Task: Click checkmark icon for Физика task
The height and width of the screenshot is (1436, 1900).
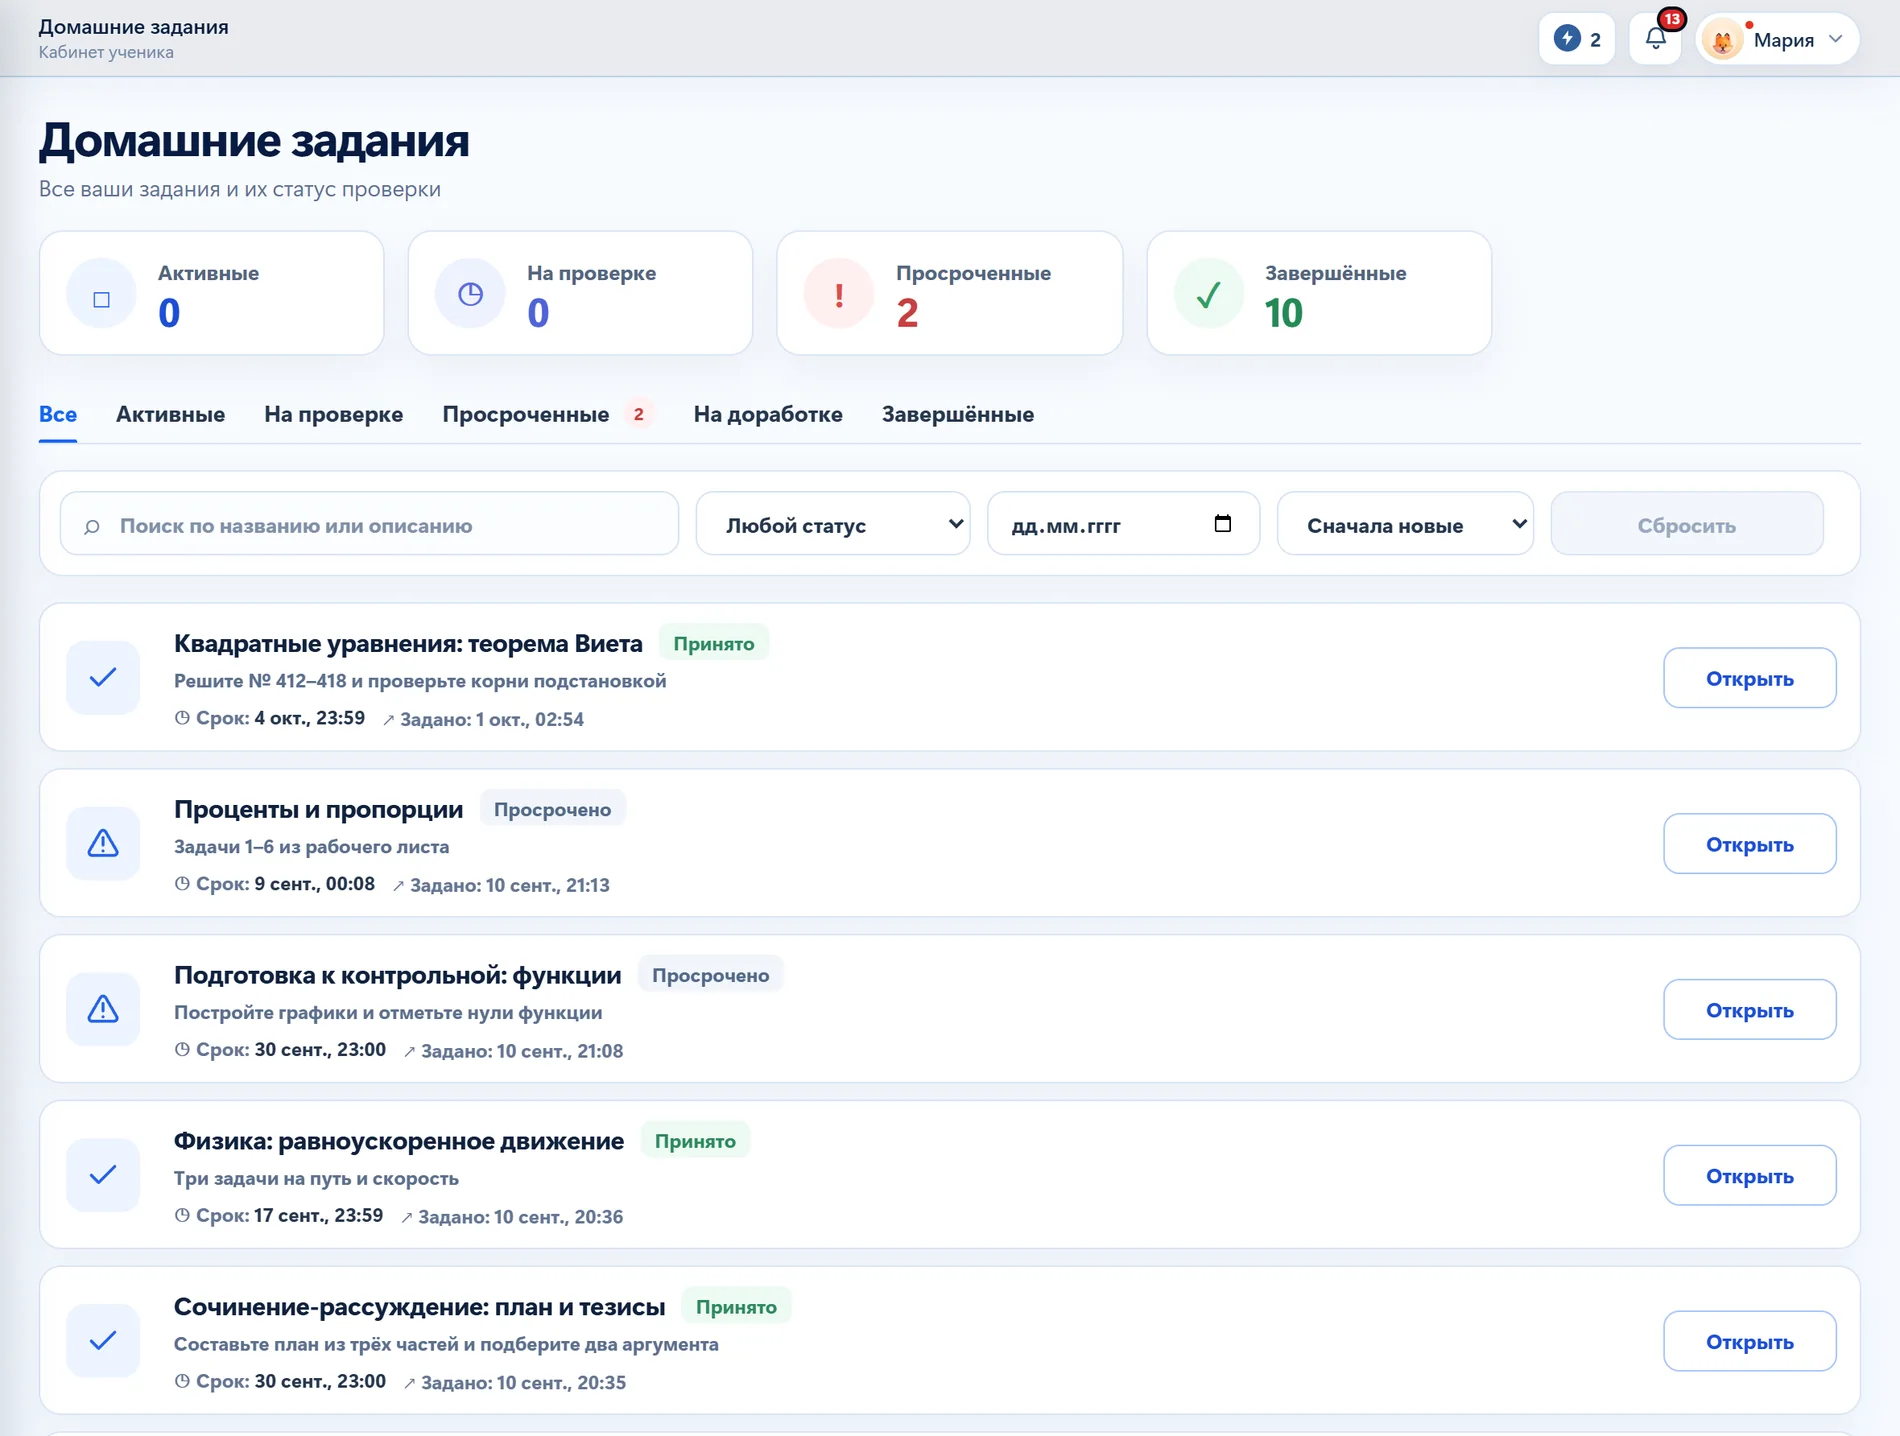Action: [103, 1175]
